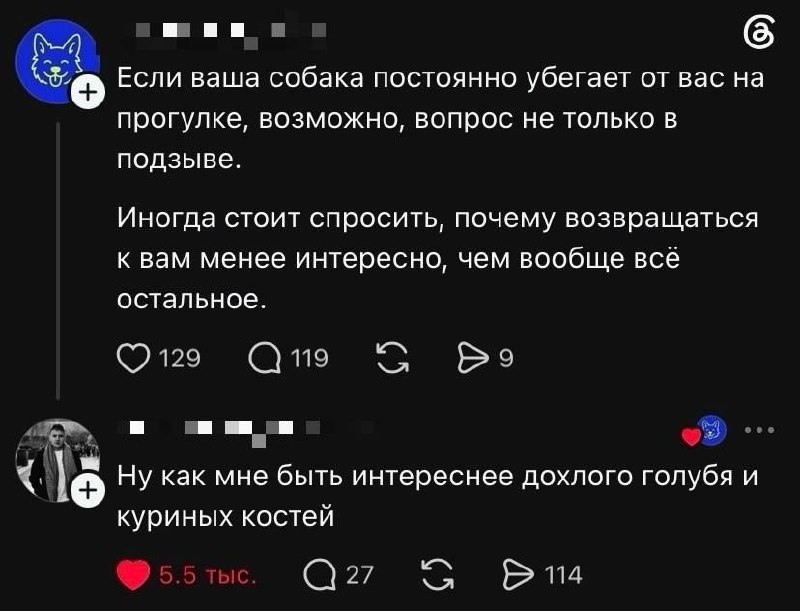Open comments on post showing 119 replies
This screenshot has height=611, width=800.
click(x=265, y=358)
